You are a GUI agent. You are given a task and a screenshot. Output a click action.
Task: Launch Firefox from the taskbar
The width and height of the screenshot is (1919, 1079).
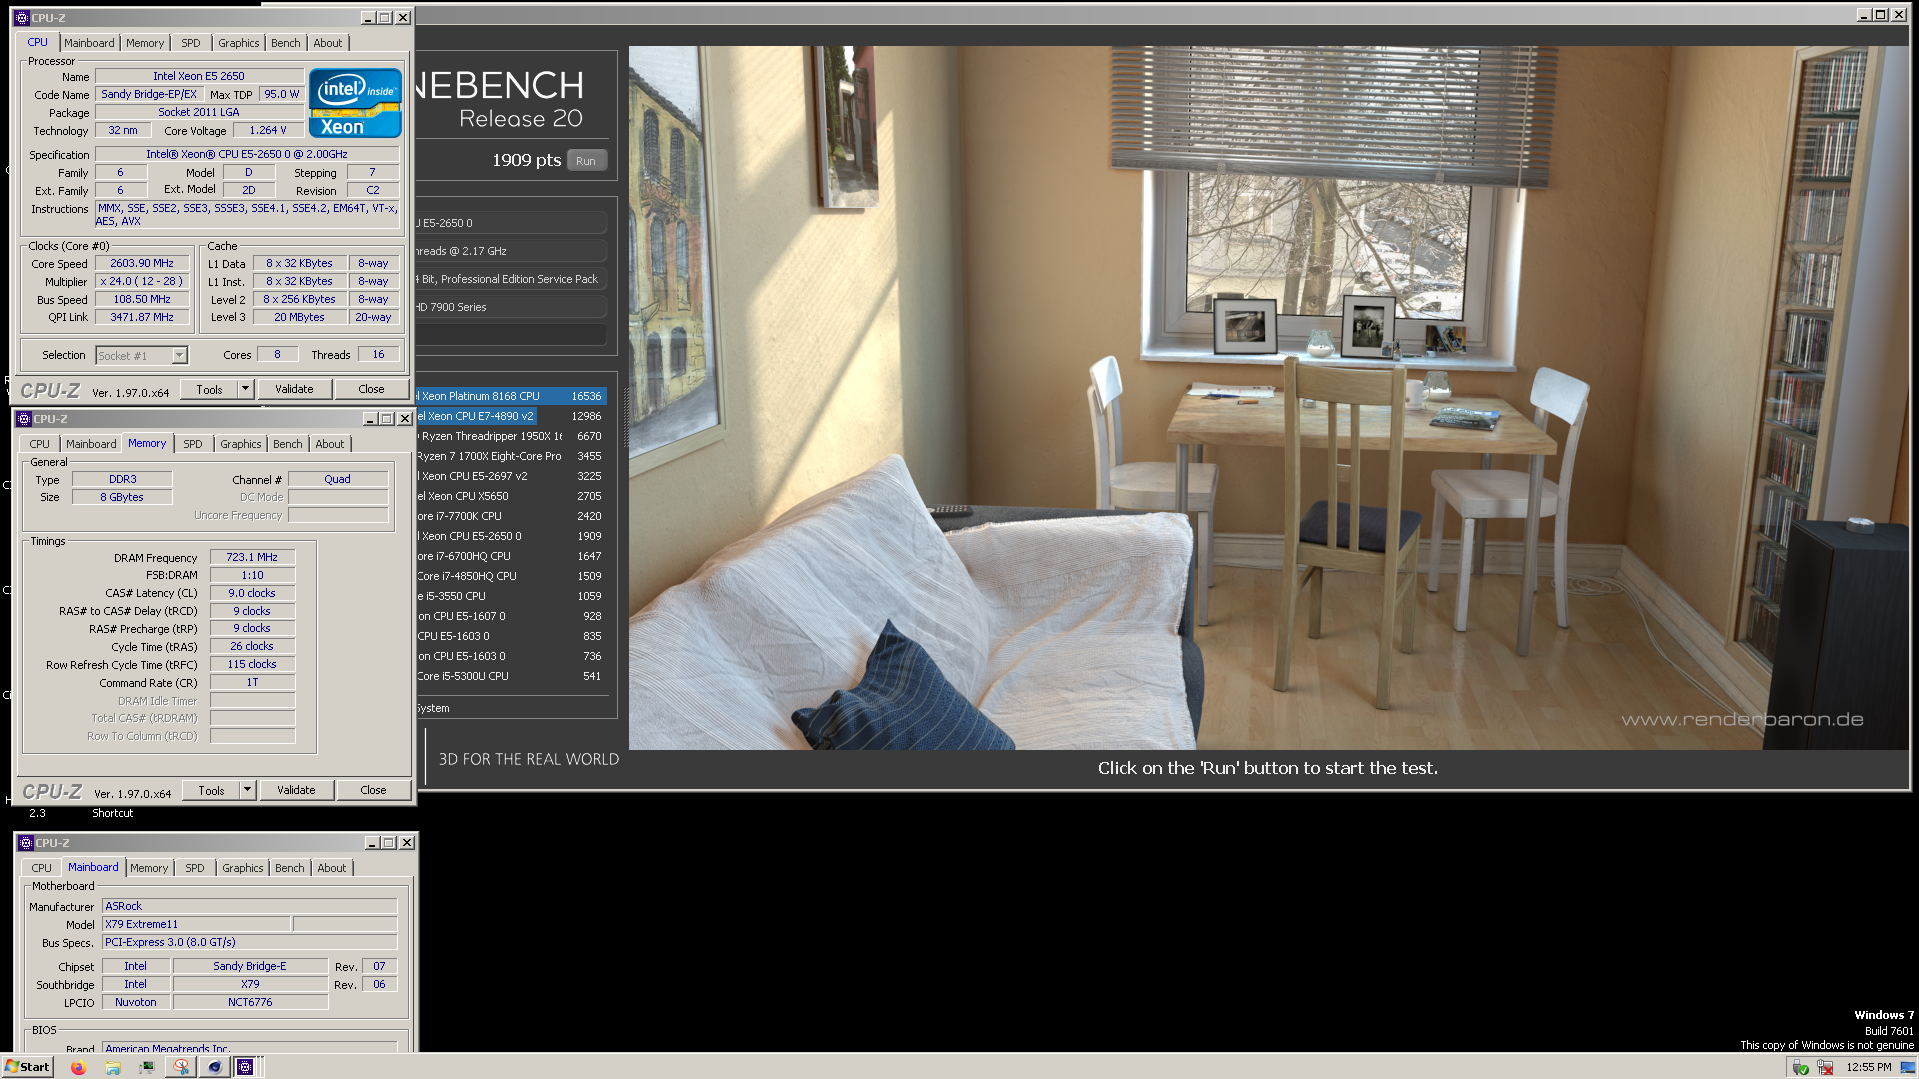click(78, 1067)
